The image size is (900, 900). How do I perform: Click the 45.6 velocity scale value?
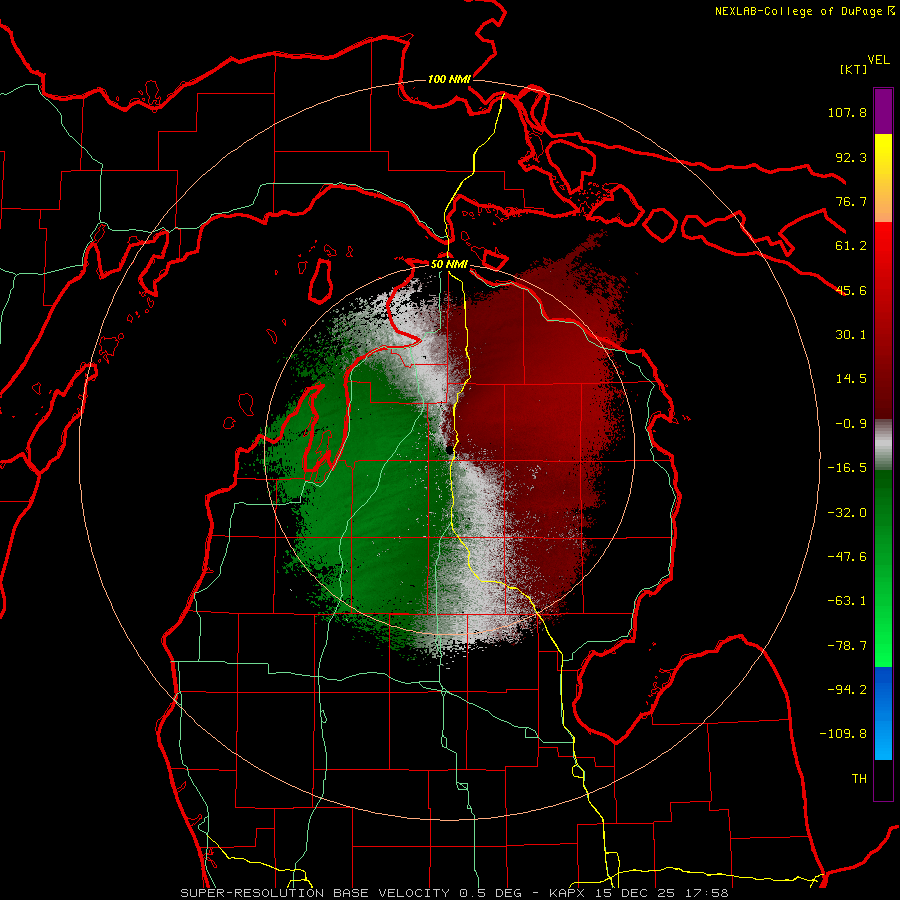pos(851,290)
